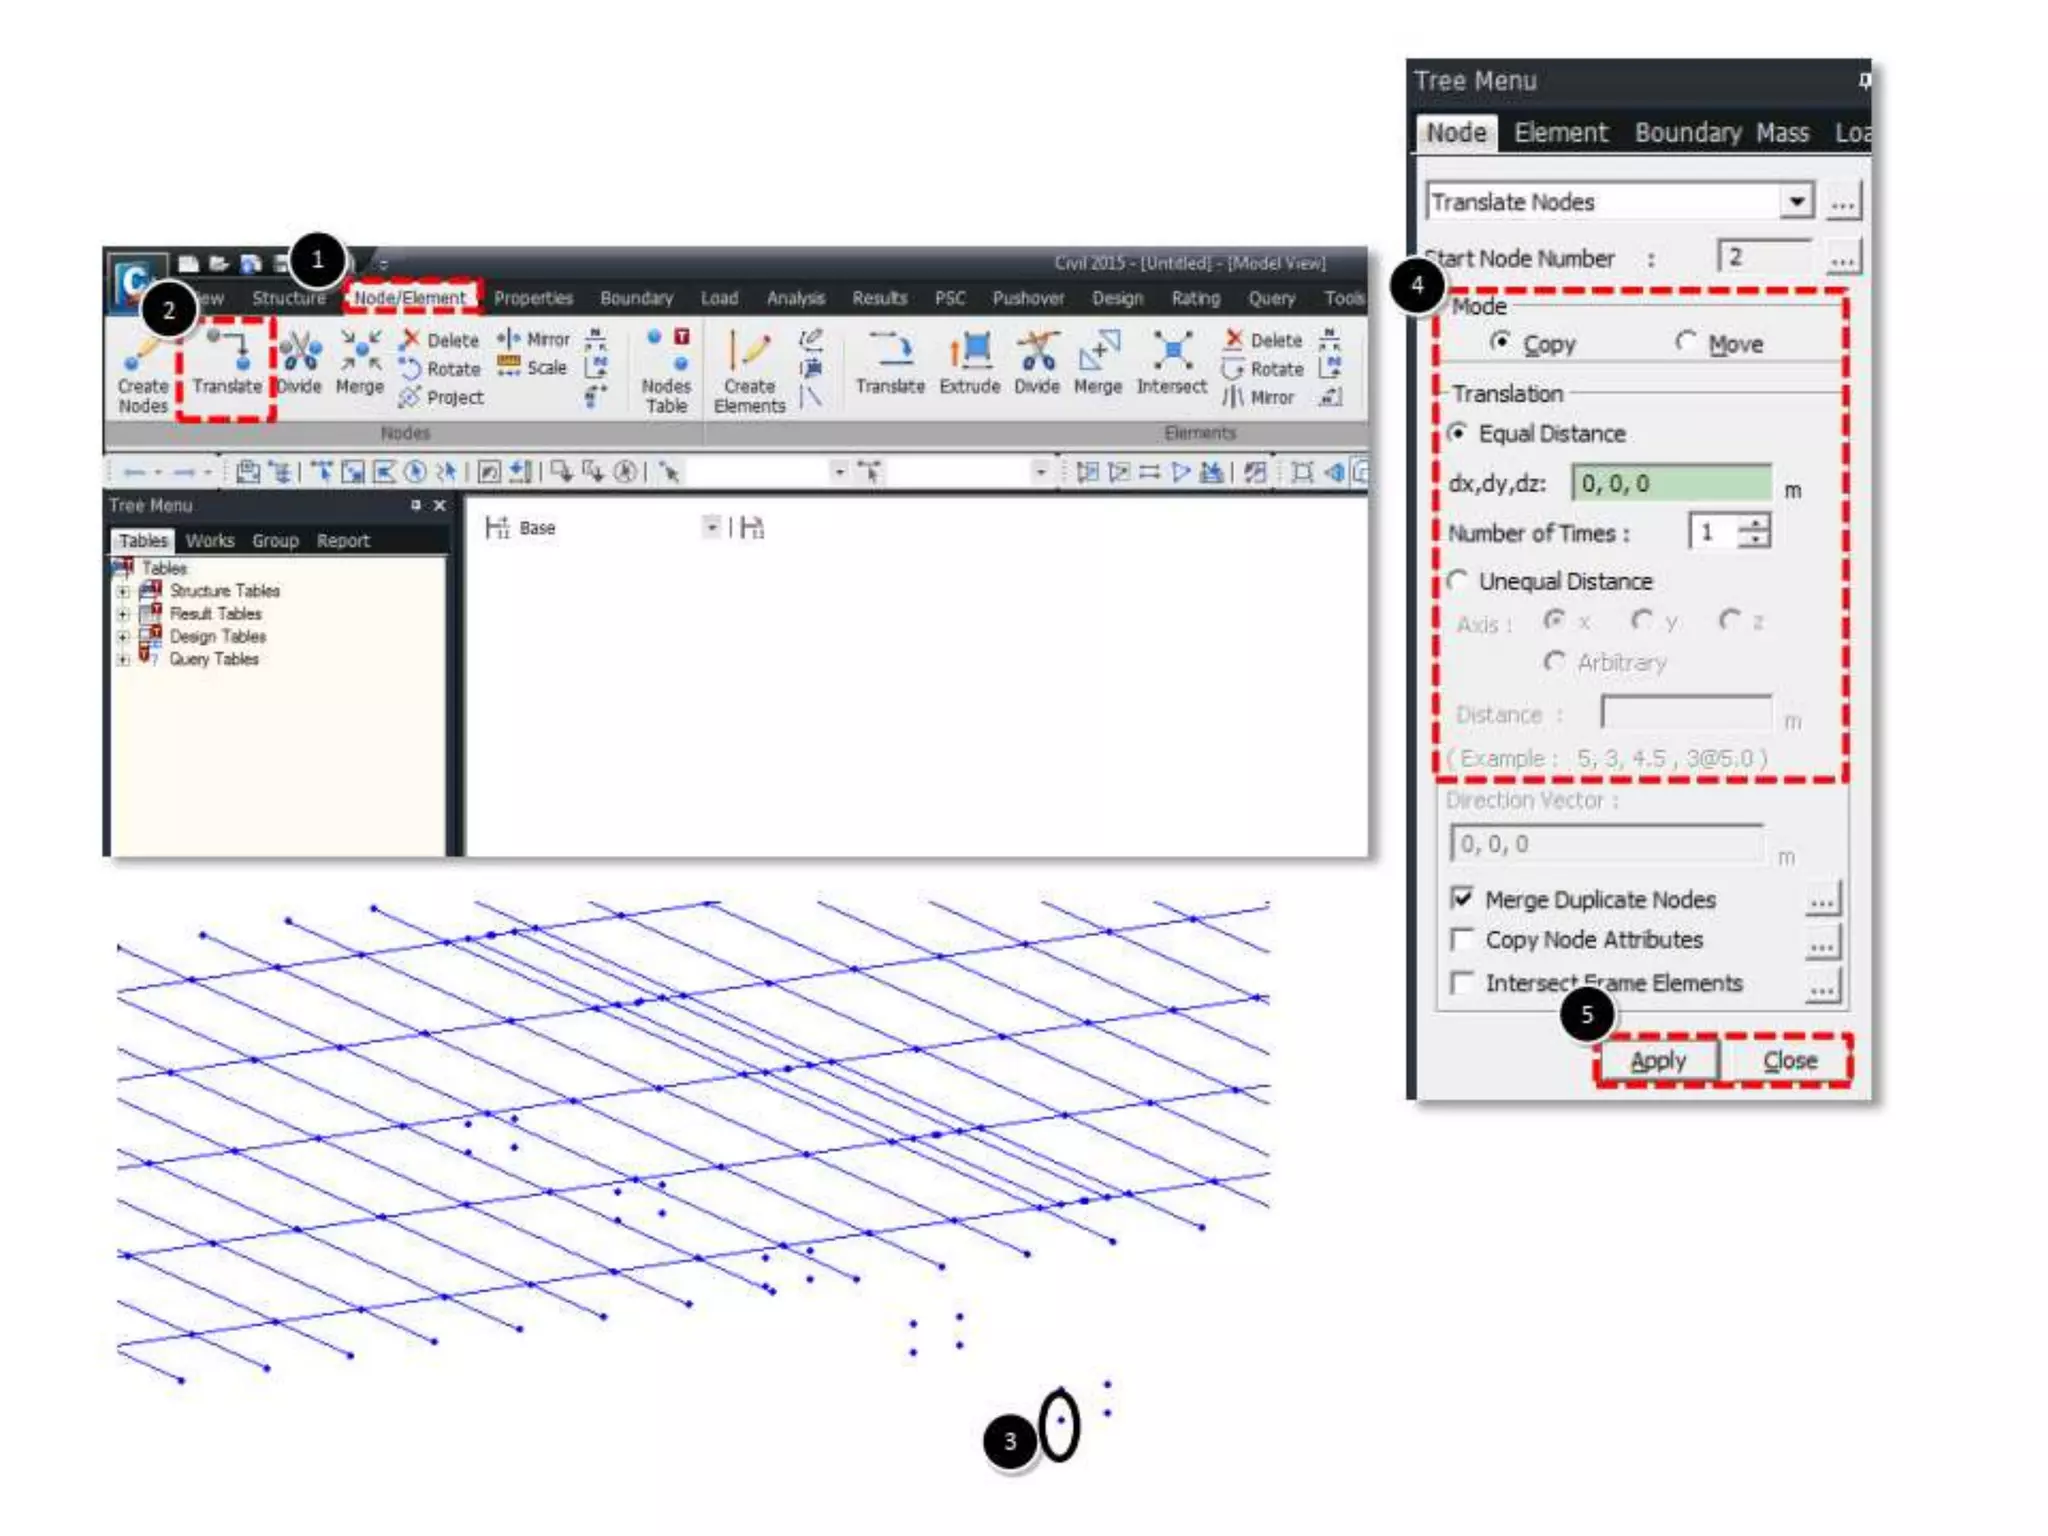The height and width of the screenshot is (1536, 2048).
Task: Switch to the Element tab in Tree Menu
Action: (1560, 133)
